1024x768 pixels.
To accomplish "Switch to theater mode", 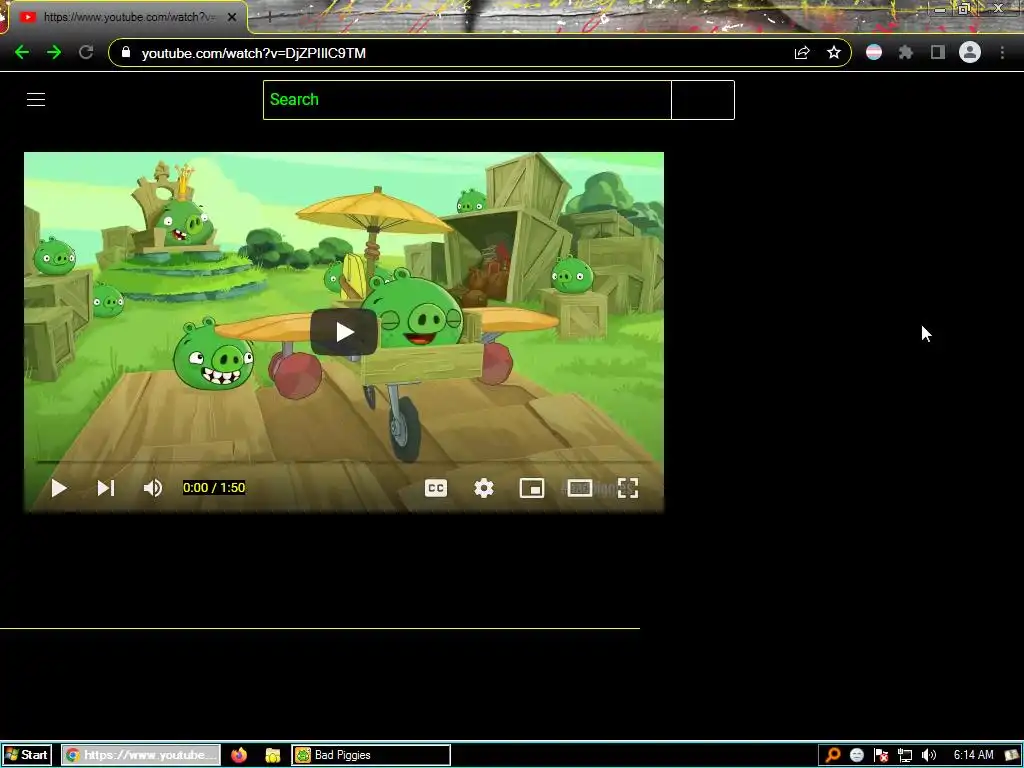I will (580, 488).
